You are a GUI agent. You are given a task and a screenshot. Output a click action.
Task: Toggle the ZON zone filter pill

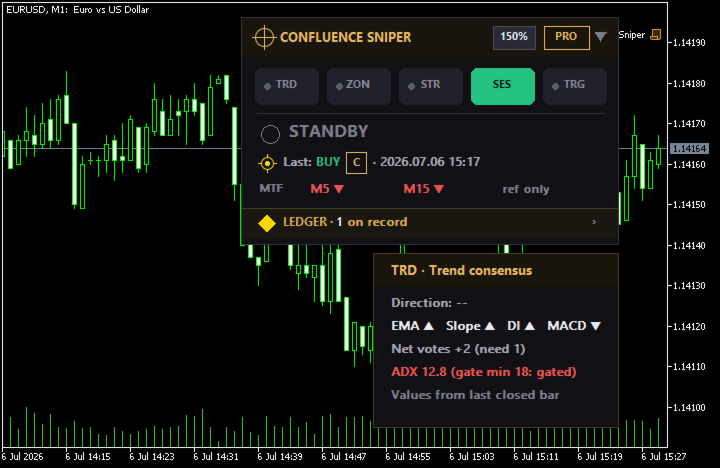pos(359,86)
